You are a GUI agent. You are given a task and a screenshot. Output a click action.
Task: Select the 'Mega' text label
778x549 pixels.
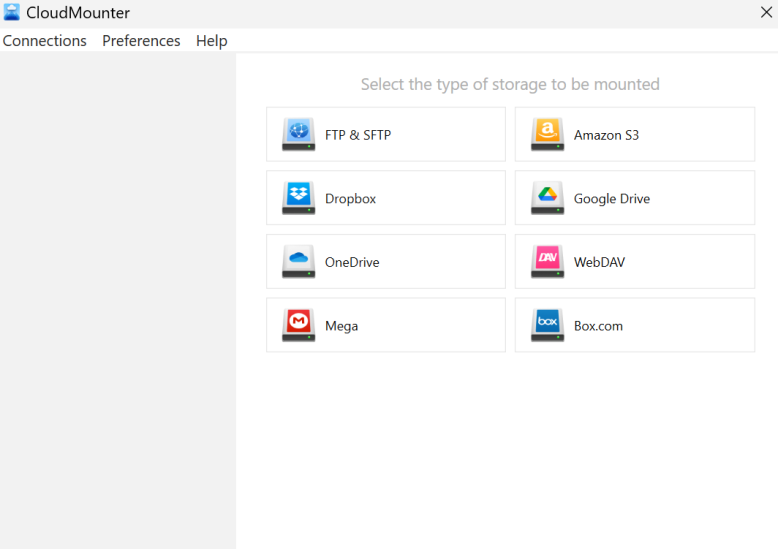tap(341, 327)
